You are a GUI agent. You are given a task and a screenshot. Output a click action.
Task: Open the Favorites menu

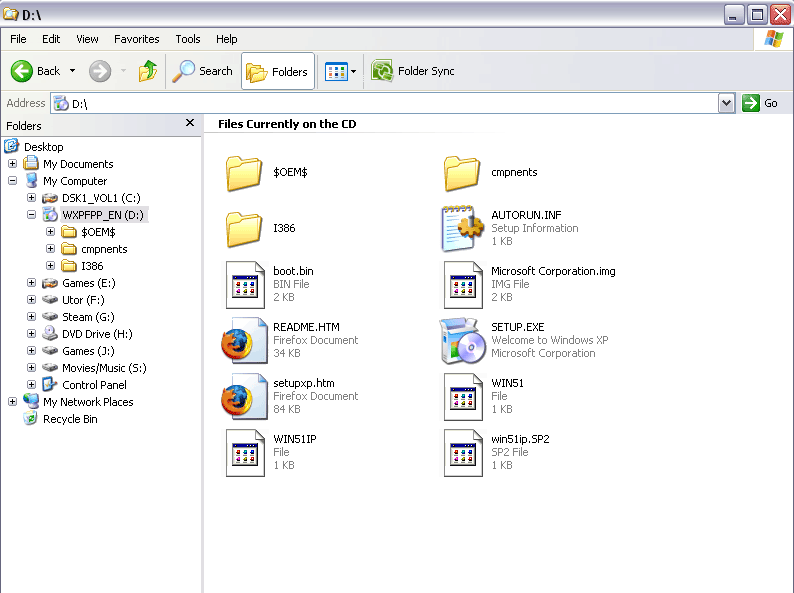[x=136, y=39]
